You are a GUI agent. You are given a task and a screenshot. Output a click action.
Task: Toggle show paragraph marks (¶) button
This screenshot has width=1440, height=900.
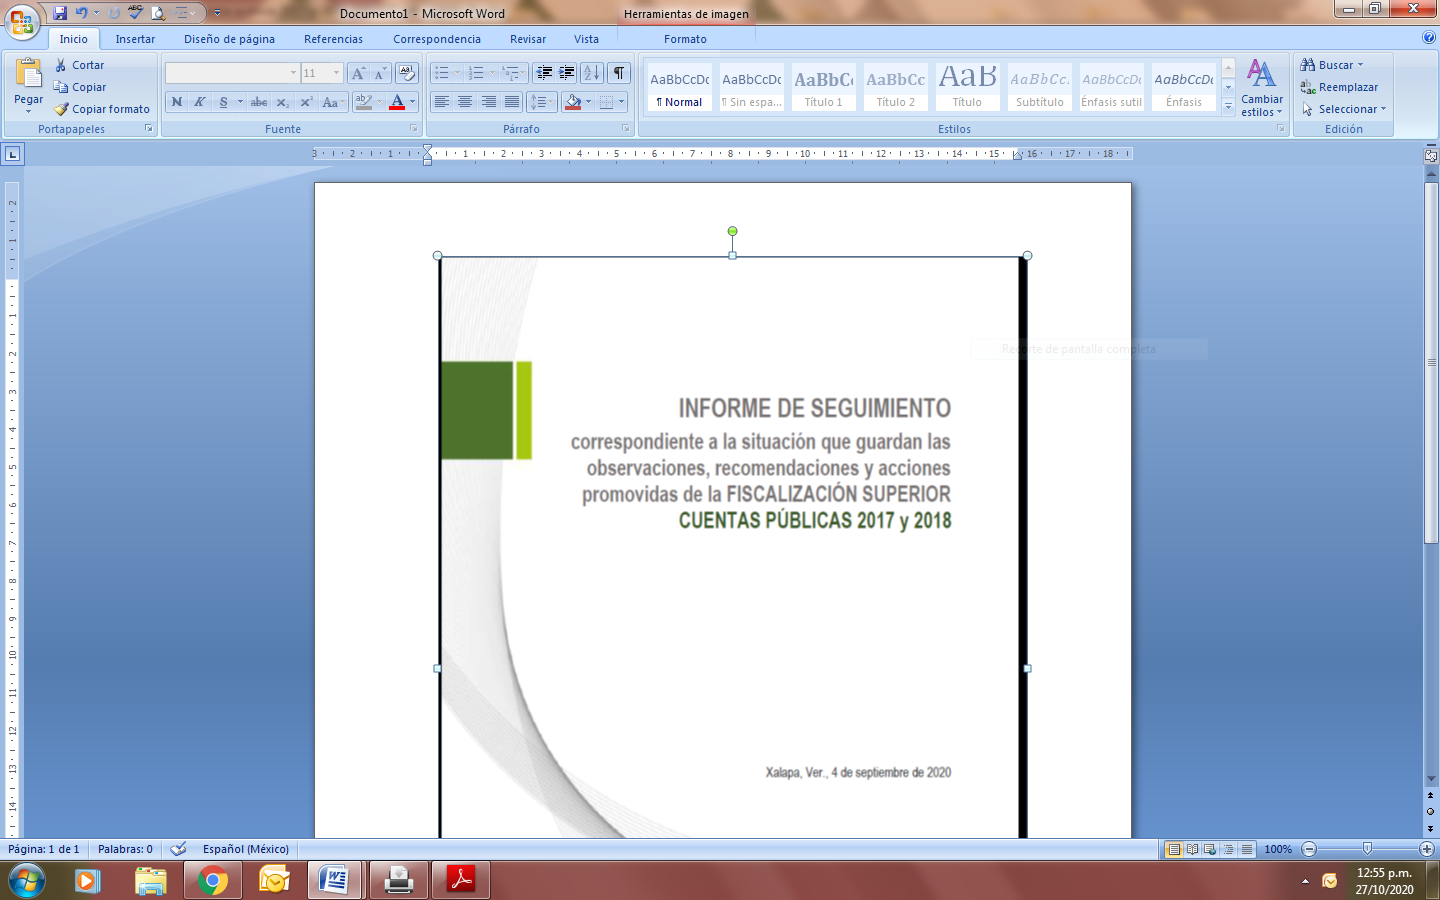(619, 73)
